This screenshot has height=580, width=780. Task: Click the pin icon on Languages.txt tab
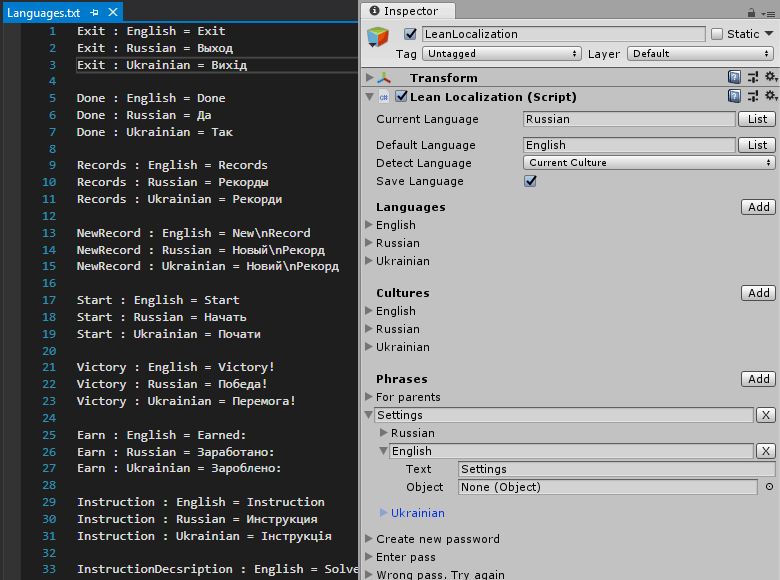95,12
